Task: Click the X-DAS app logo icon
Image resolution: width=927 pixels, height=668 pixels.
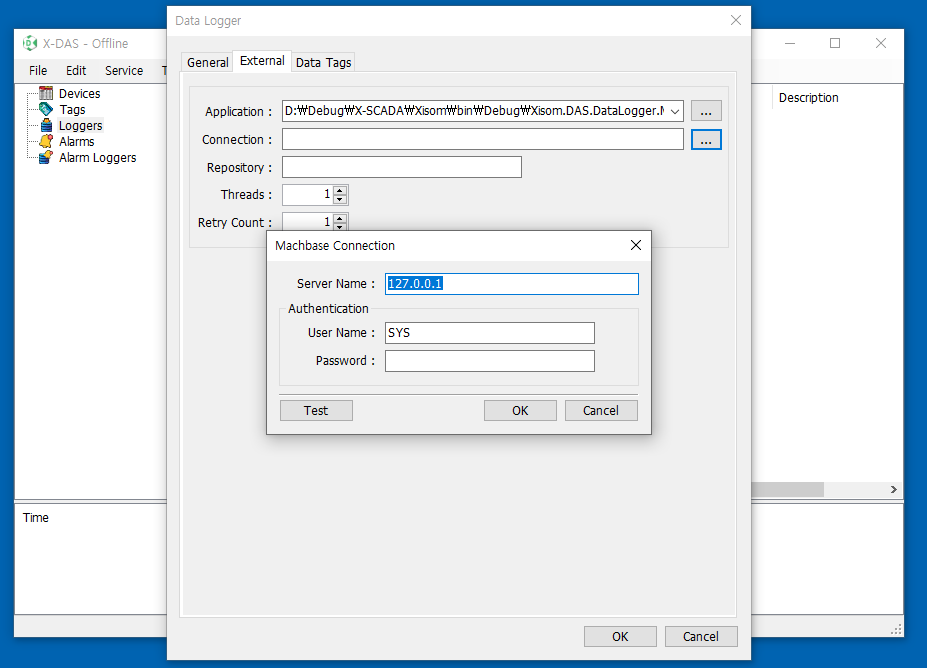Action: click(x=30, y=43)
